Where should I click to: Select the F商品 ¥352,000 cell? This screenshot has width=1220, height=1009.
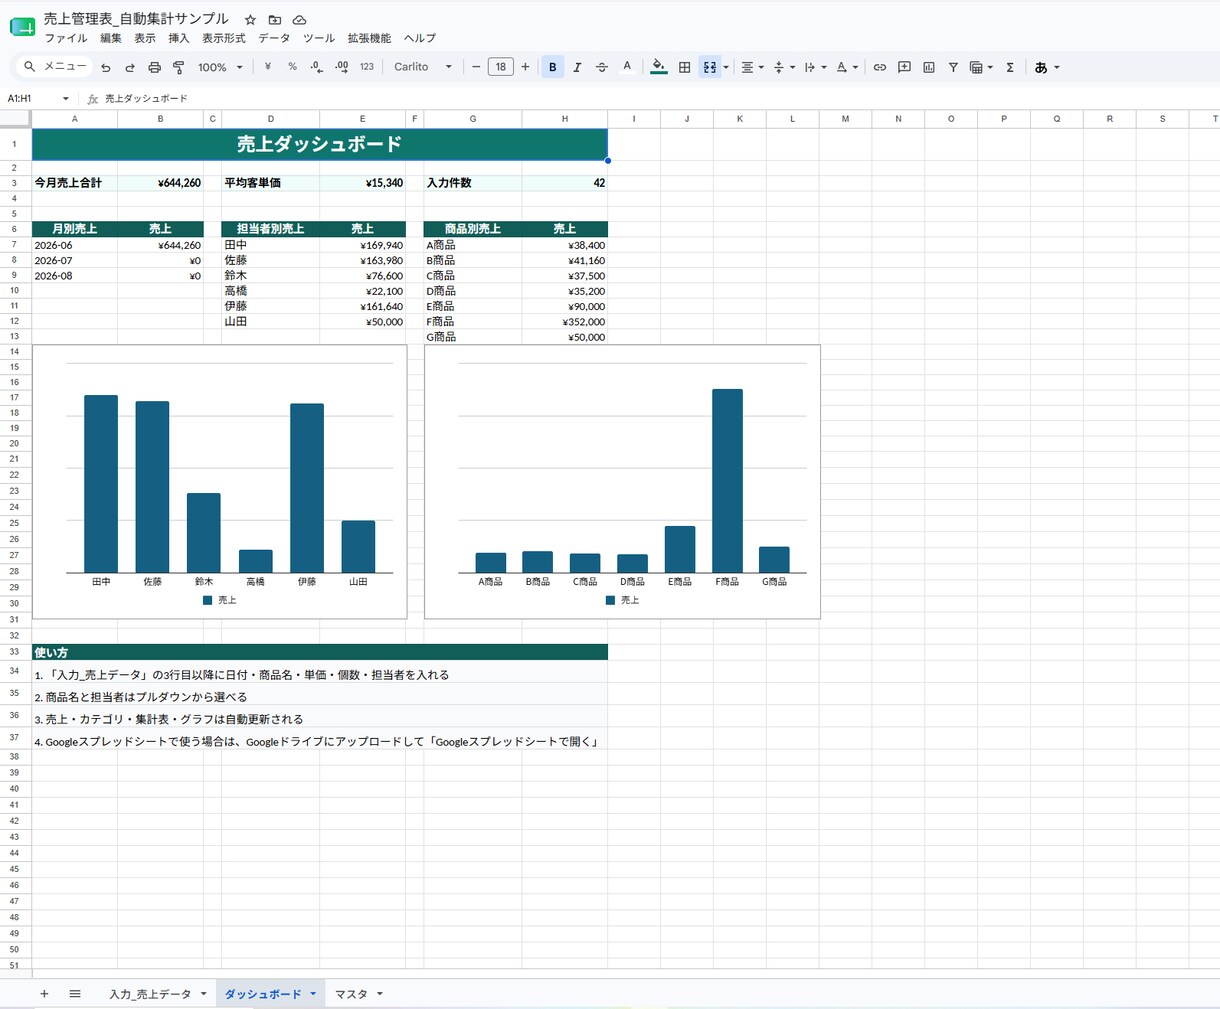tap(565, 322)
